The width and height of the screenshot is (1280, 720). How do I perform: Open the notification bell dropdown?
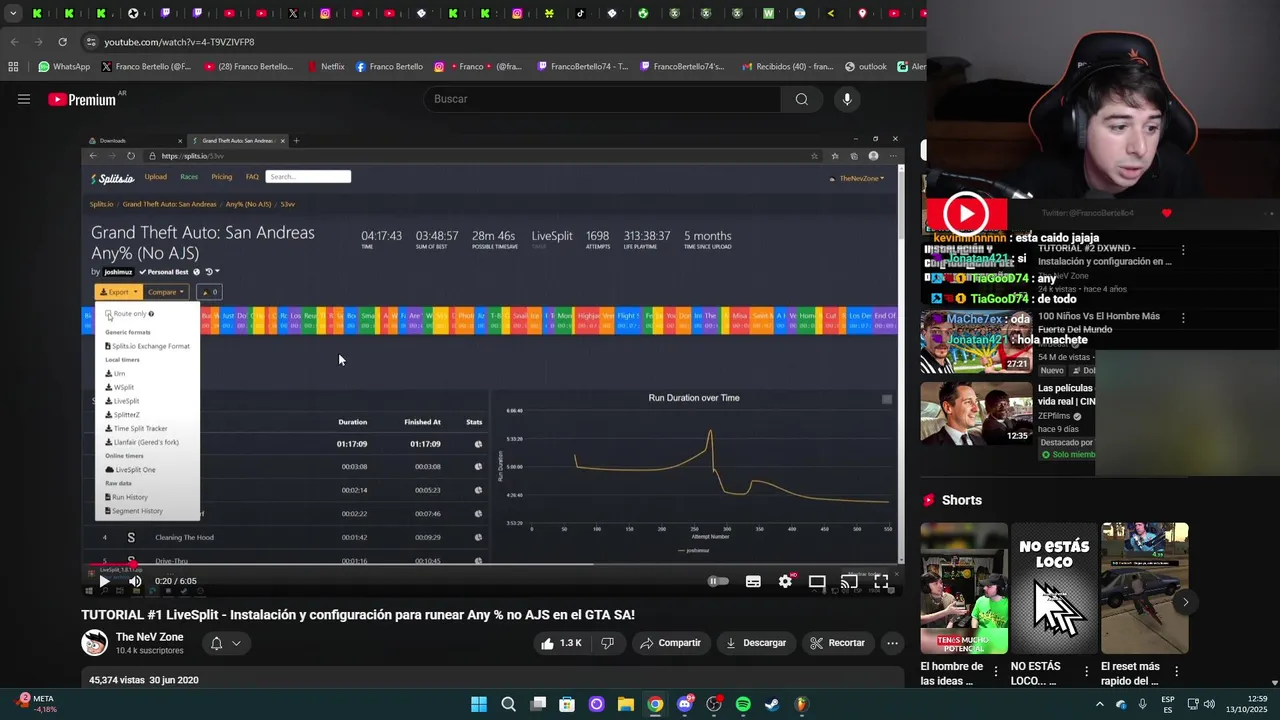225,643
